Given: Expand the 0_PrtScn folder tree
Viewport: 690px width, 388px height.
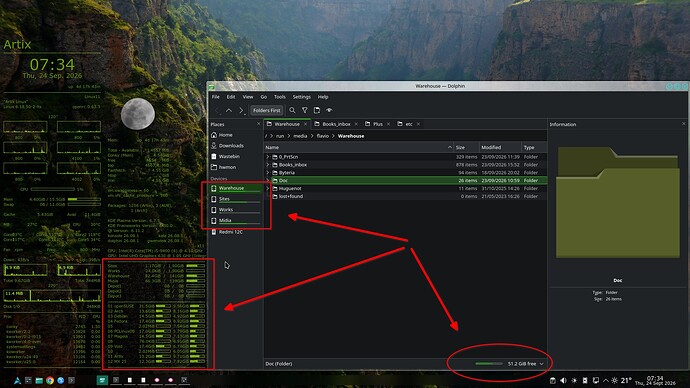Looking at the screenshot, I should 268,157.
